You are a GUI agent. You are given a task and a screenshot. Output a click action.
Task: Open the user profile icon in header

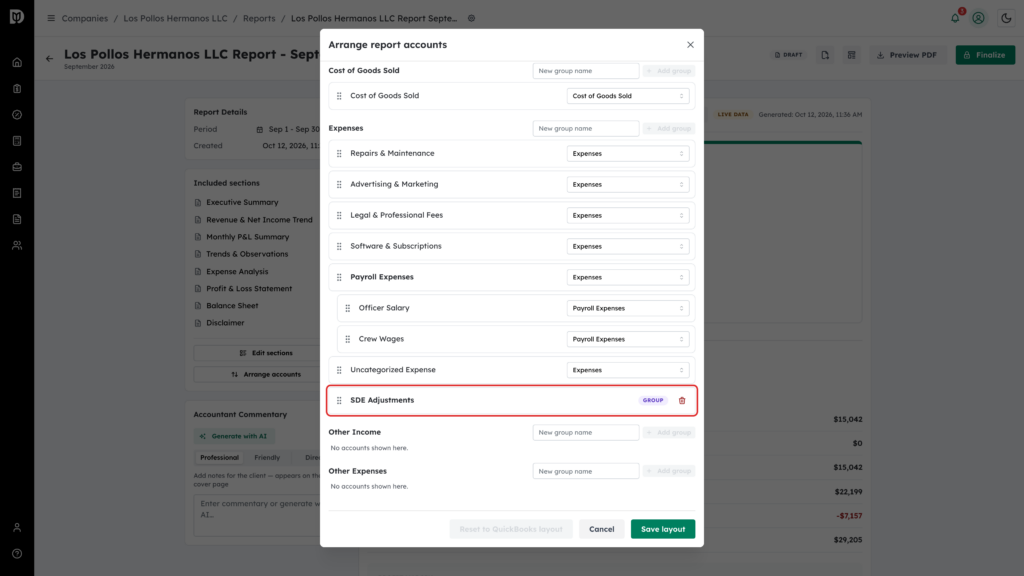[x=978, y=18]
